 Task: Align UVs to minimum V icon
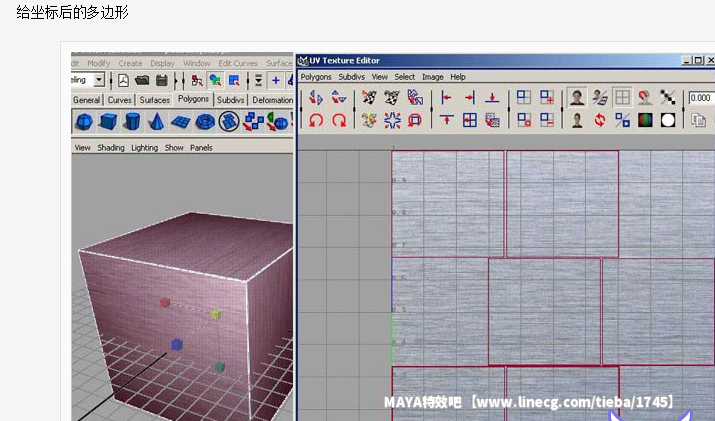[492, 98]
